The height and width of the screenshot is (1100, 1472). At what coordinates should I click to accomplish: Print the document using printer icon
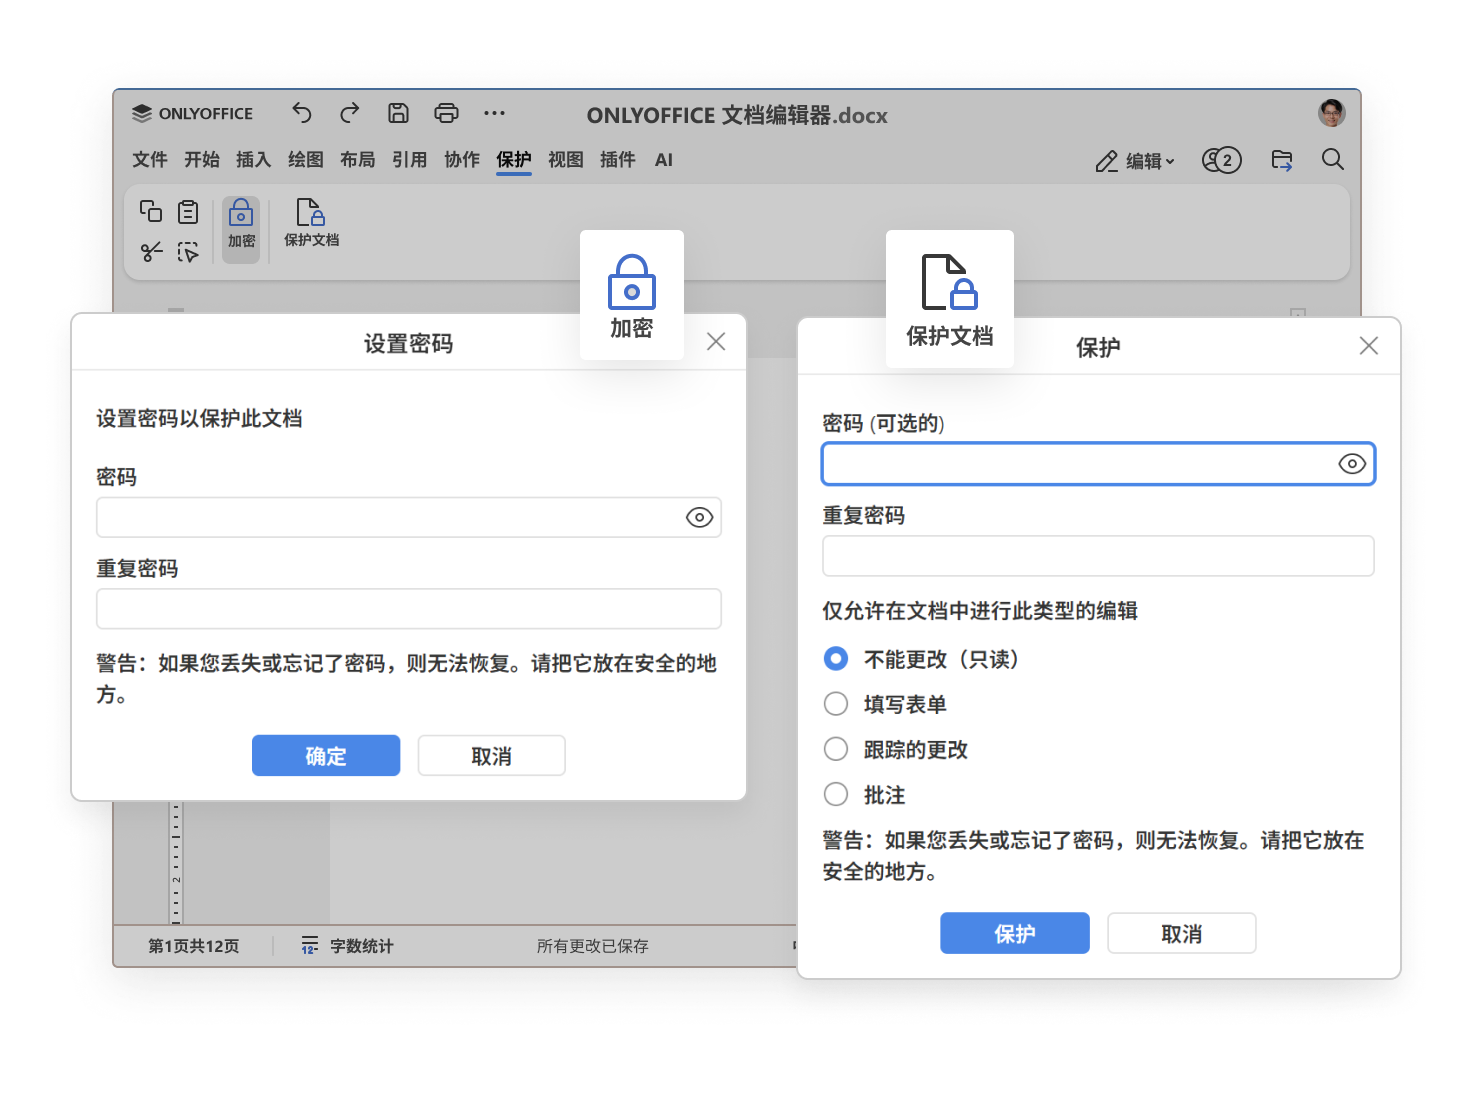pyautogui.click(x=446, y=113)
